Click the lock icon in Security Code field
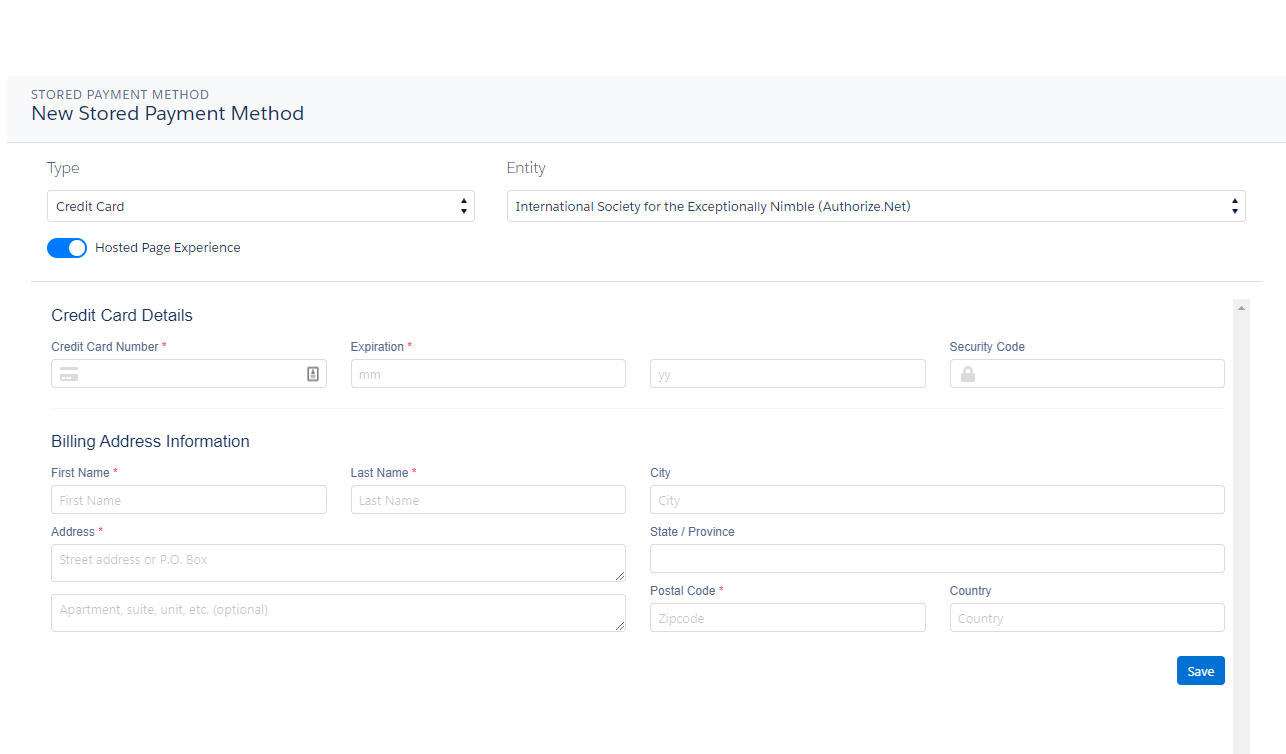This screenshot has width=1286, height=754. click(968, 374)
